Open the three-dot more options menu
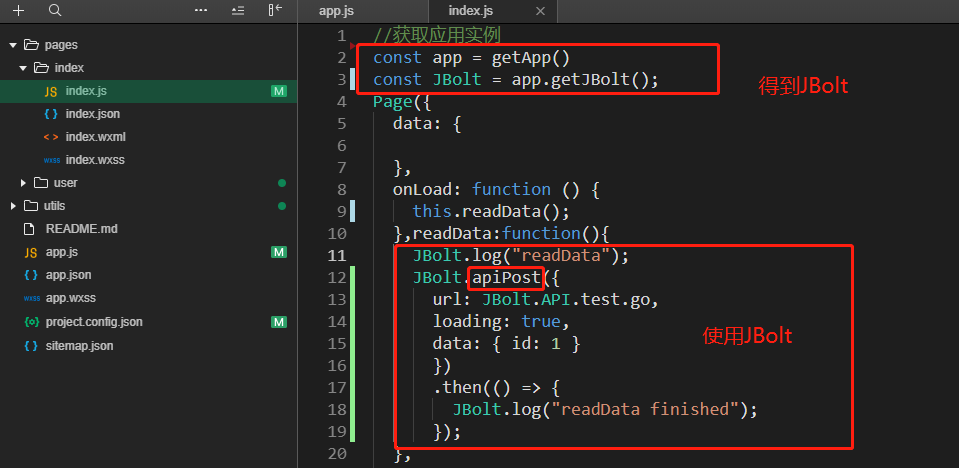Image resolution: width=959 pixels, height=468 pixels. click(x=201, y=10)
